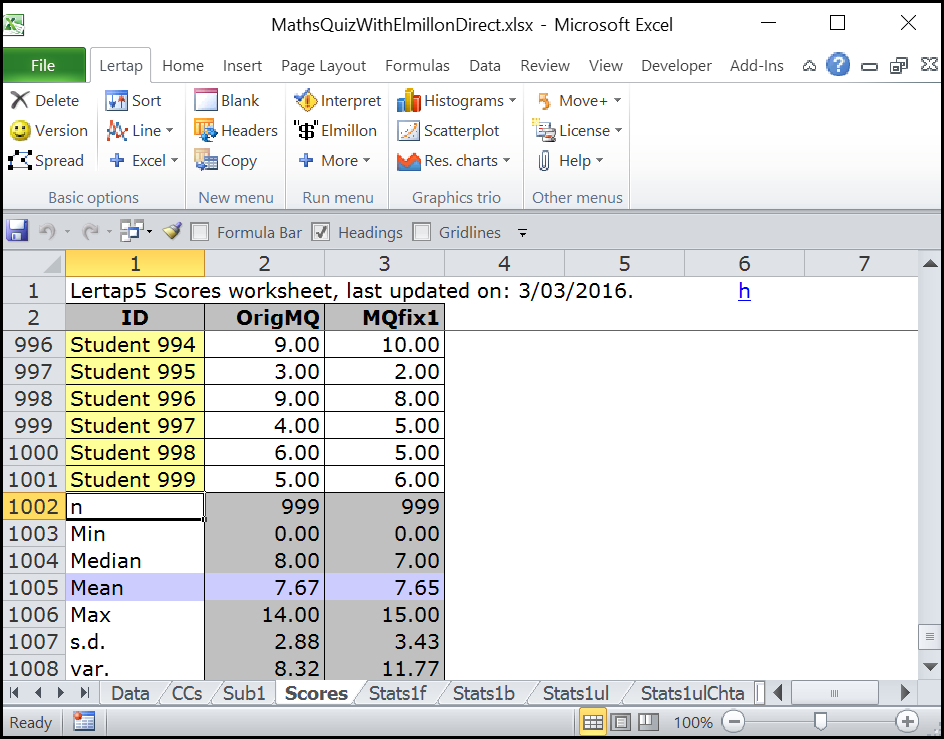The image size is (944, 739).
Task: Expand the Excel dropdown in Basic options
Action: (175, 160)
